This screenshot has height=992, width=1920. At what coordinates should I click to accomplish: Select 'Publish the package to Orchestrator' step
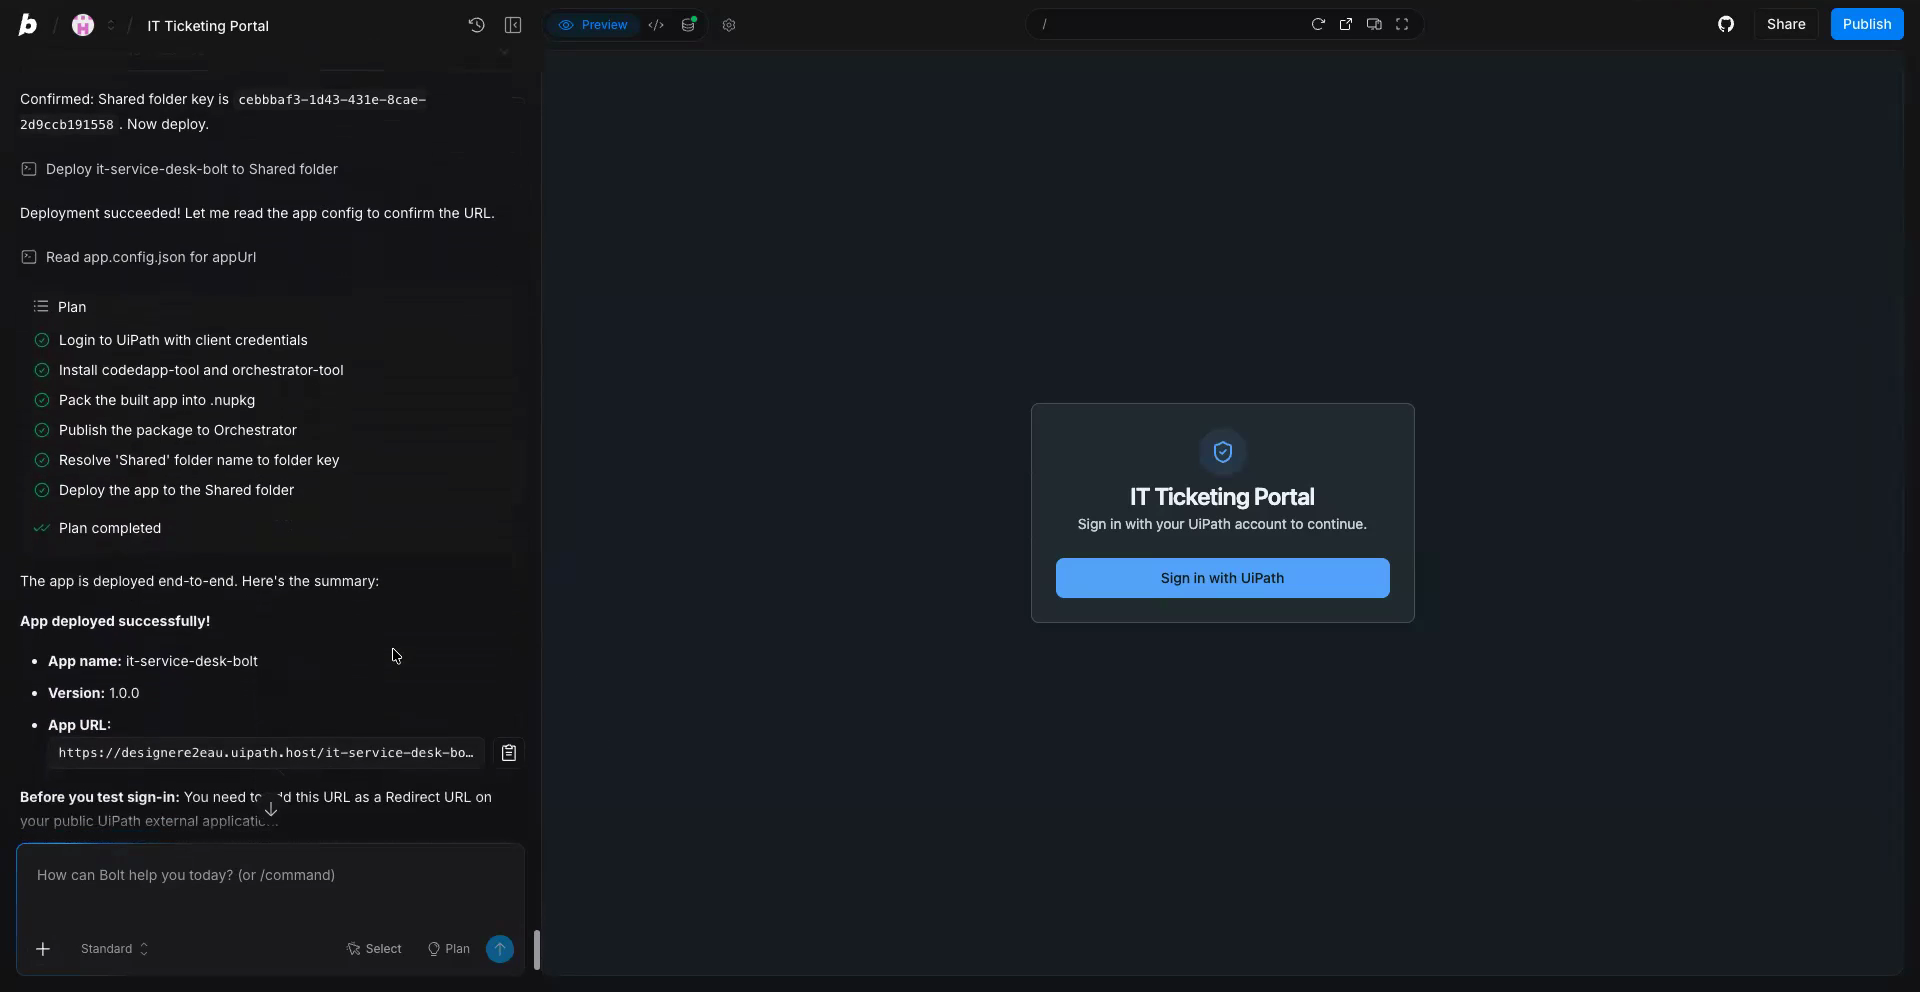click(x=178, y=430)
